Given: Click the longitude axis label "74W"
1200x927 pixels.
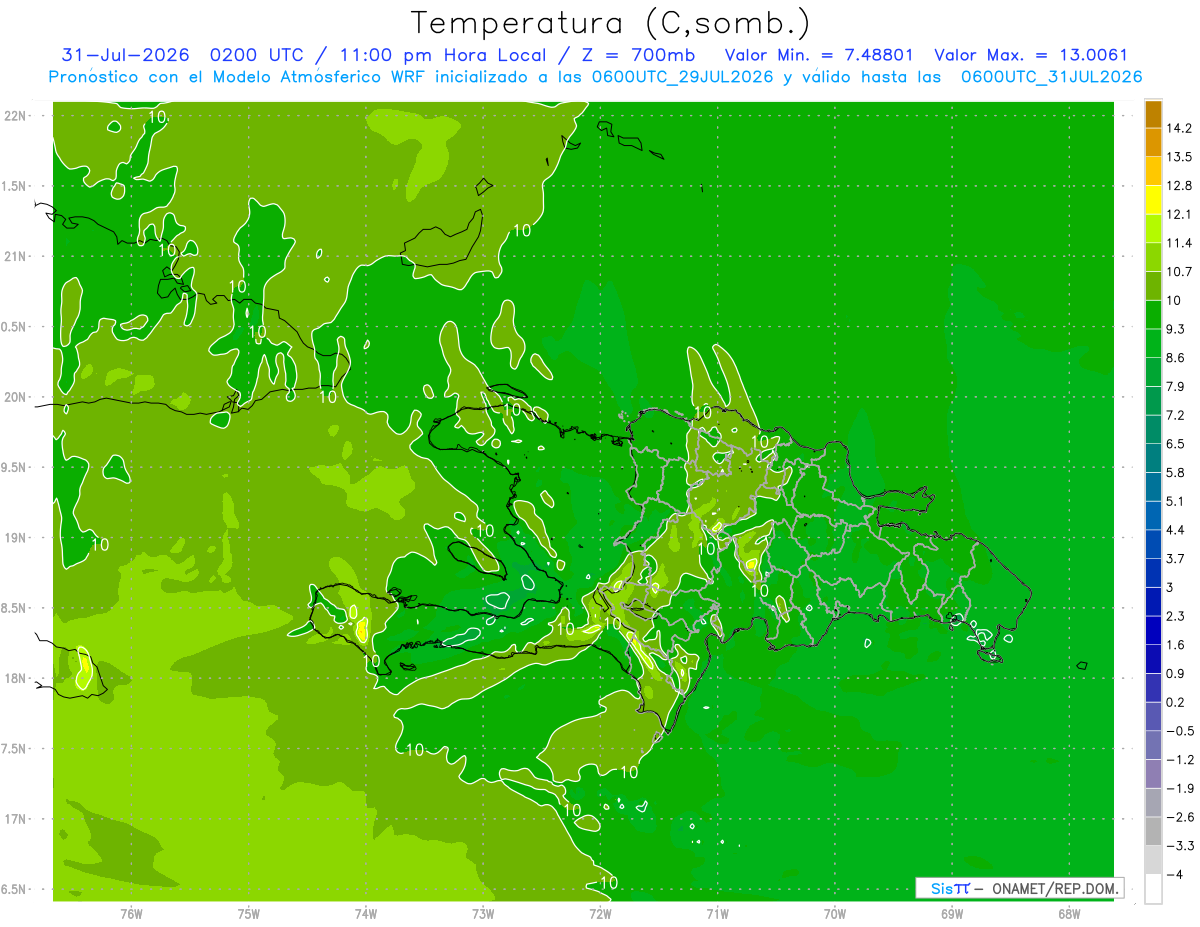Looking at the screenshot, I should click(x=366, y=913).
